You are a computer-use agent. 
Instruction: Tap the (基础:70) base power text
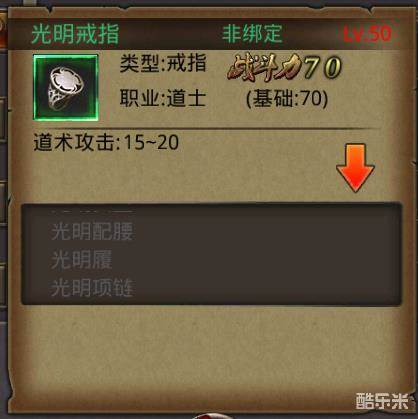point(287,99)
